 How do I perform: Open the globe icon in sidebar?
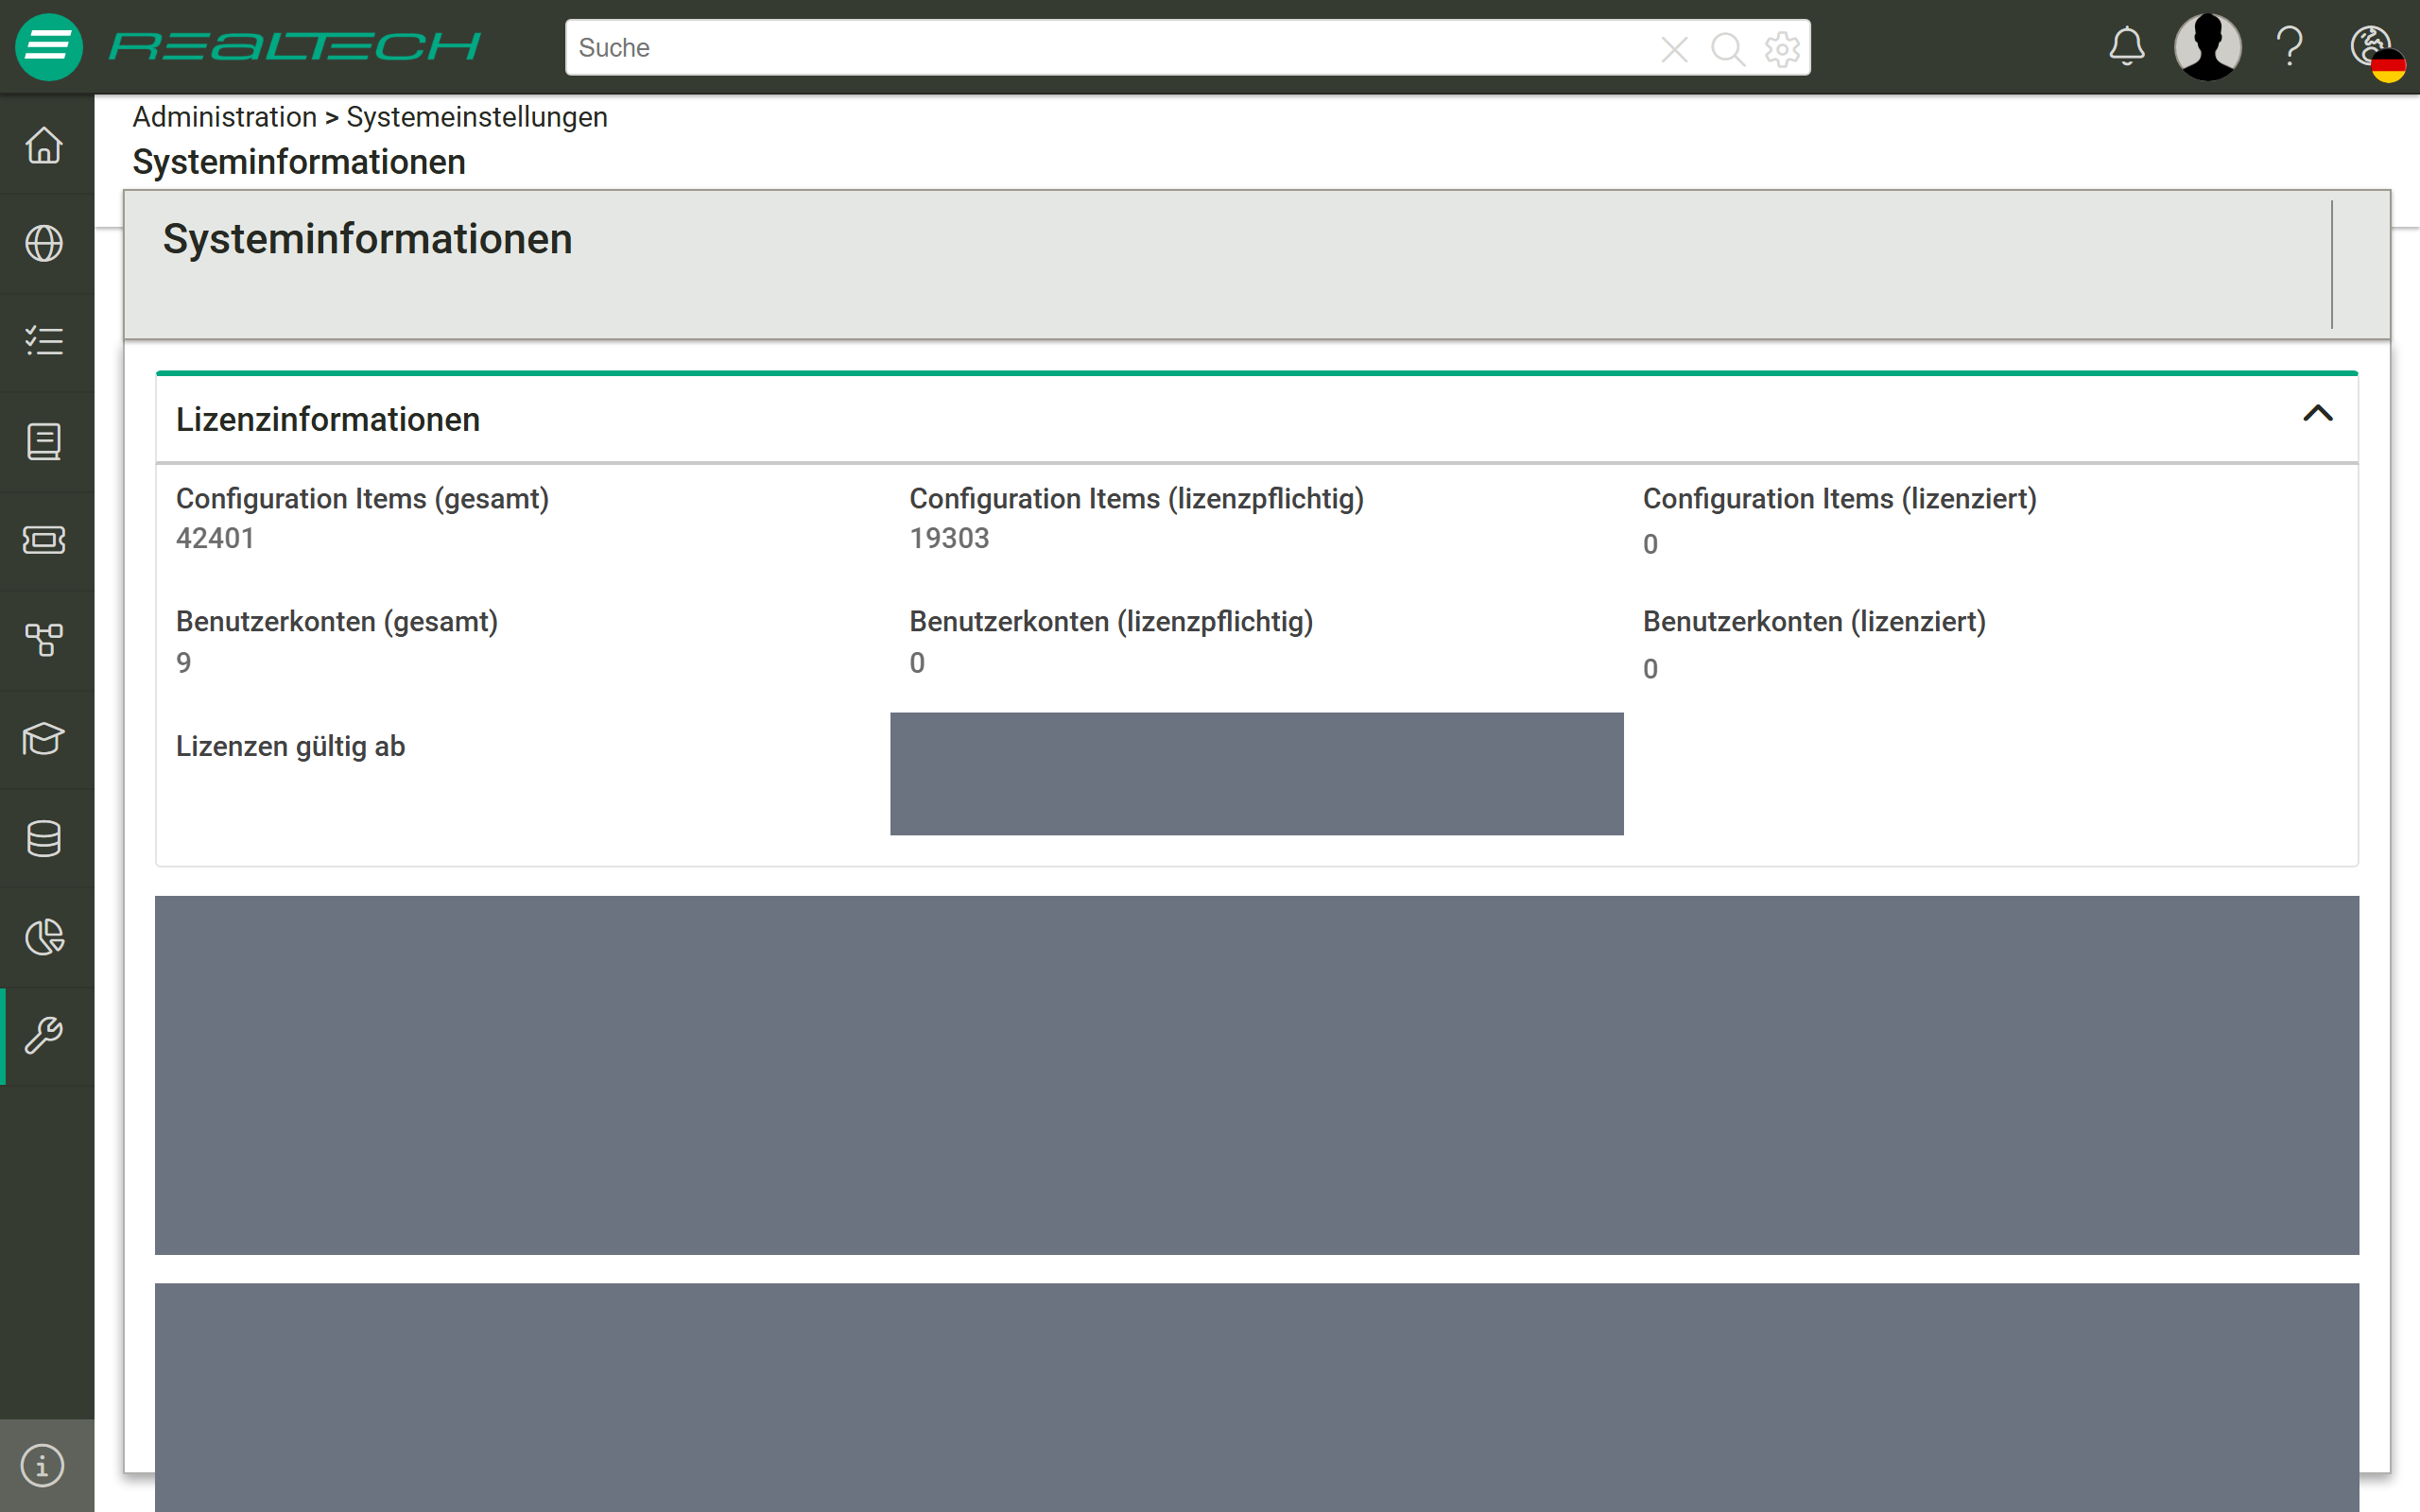pos(44,243)
